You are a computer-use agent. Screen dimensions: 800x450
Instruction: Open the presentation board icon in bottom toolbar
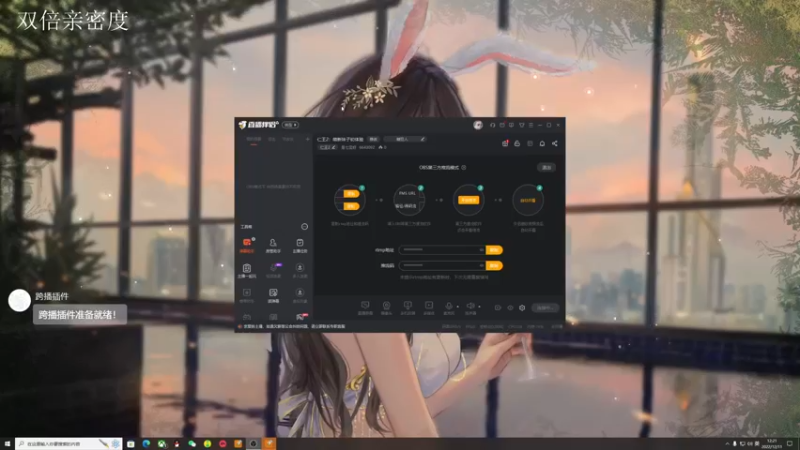(x=408, y=307)
